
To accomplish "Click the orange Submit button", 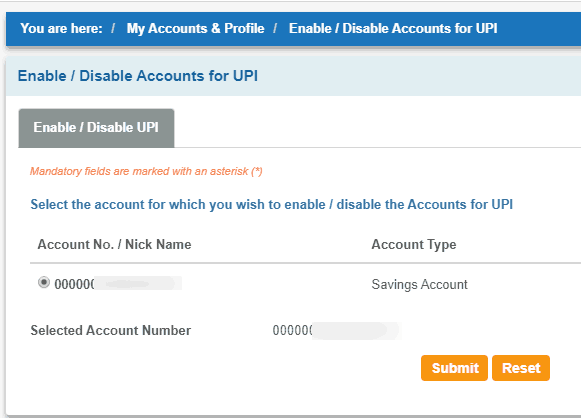I will point(454,368).
